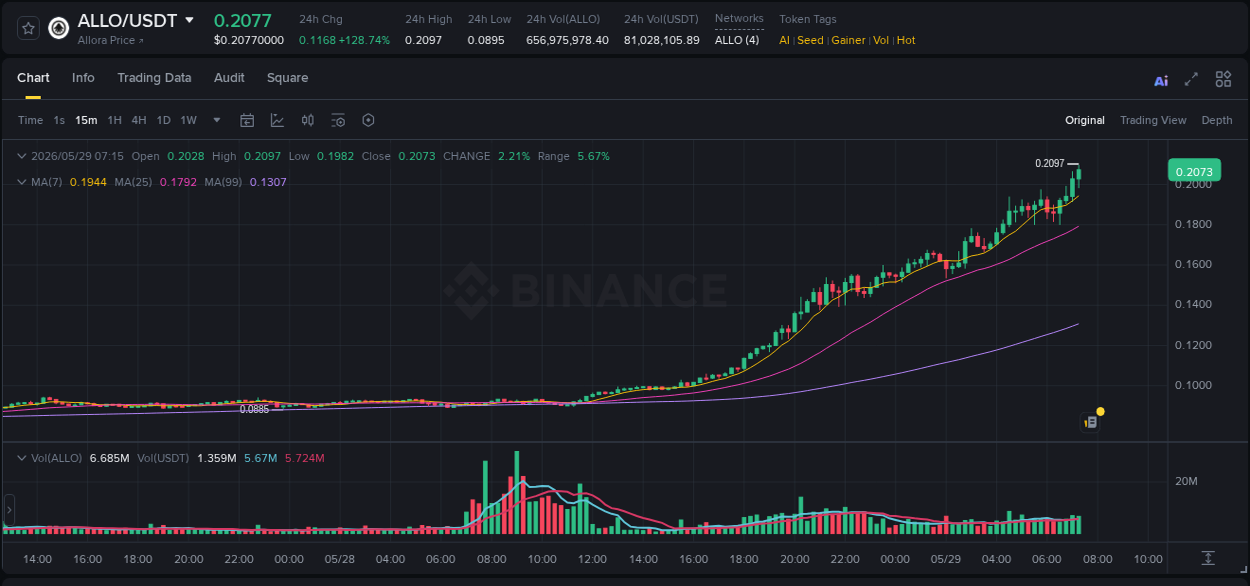Collapse the MA indicator legend chevron
The width and height of the screenshot is (1250, 586).
click(22, 182)
